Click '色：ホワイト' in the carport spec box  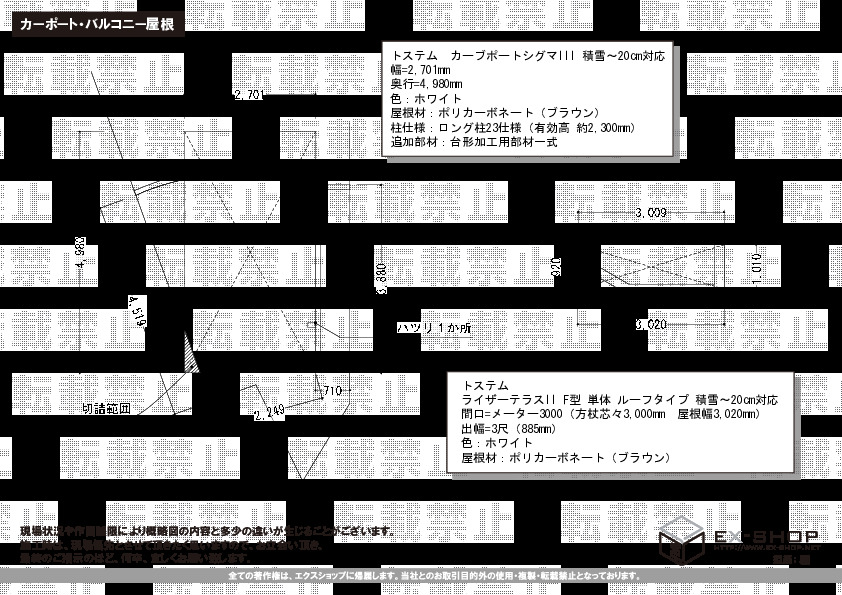pyautogui.click(x=426, y=99)
